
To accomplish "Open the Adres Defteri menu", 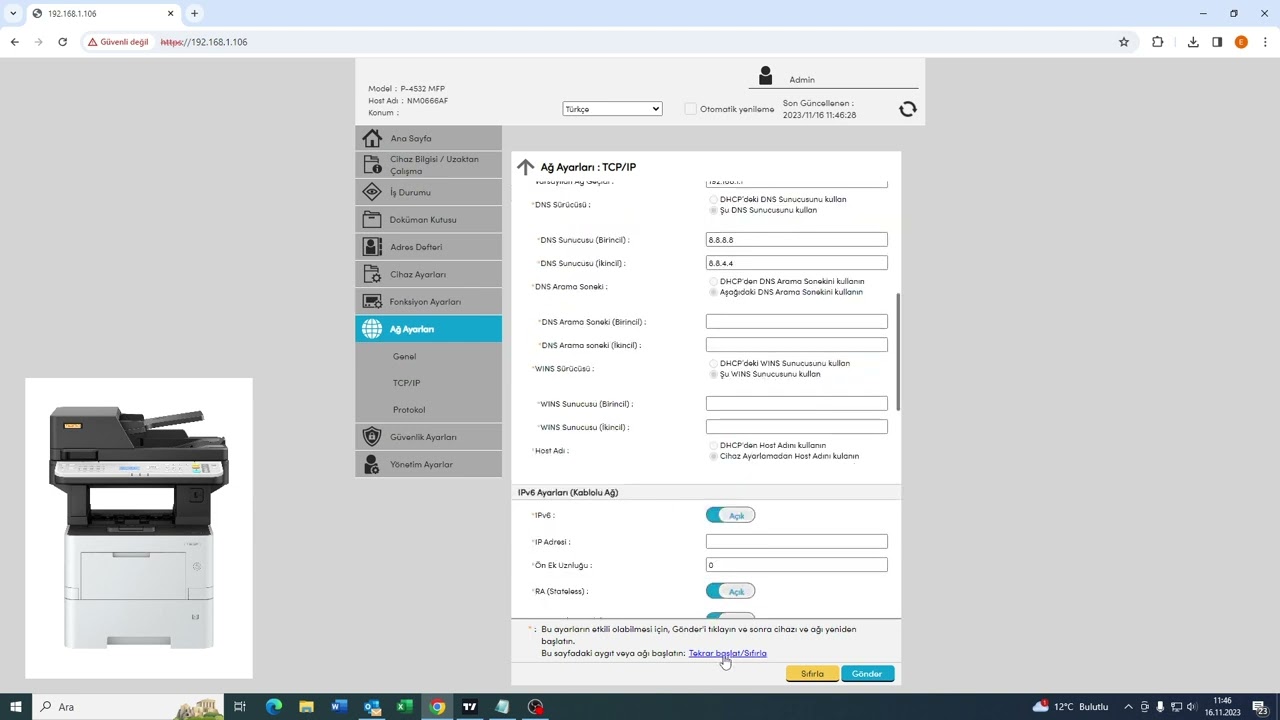I will [x=429, y=247].
